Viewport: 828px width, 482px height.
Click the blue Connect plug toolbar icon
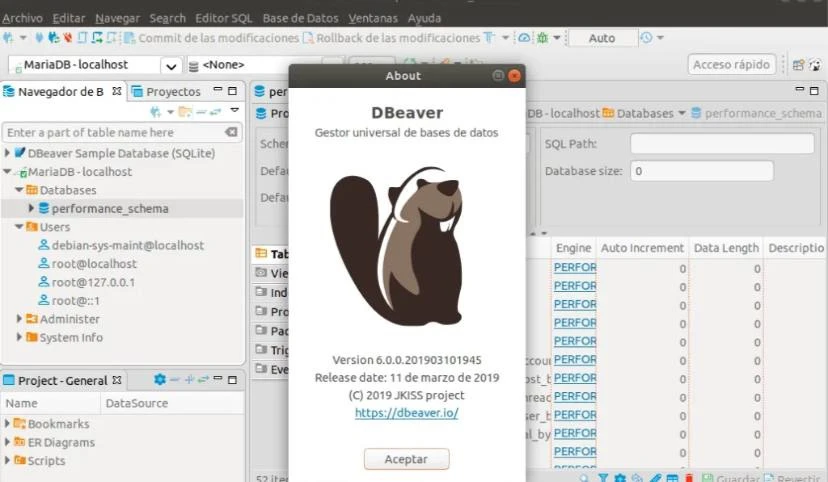point(39,38)
